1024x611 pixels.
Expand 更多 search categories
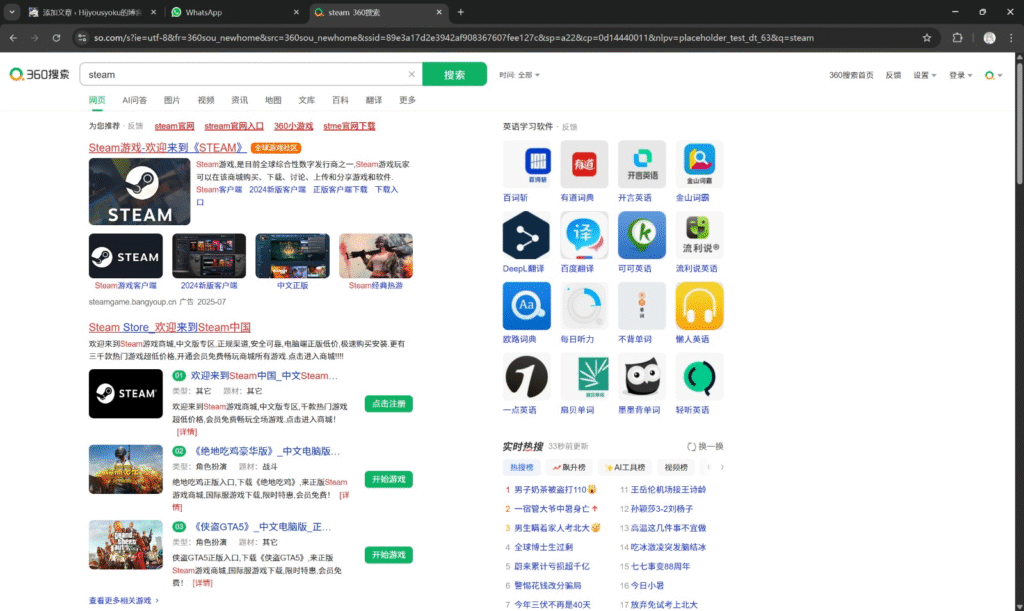tap(408, 100)
